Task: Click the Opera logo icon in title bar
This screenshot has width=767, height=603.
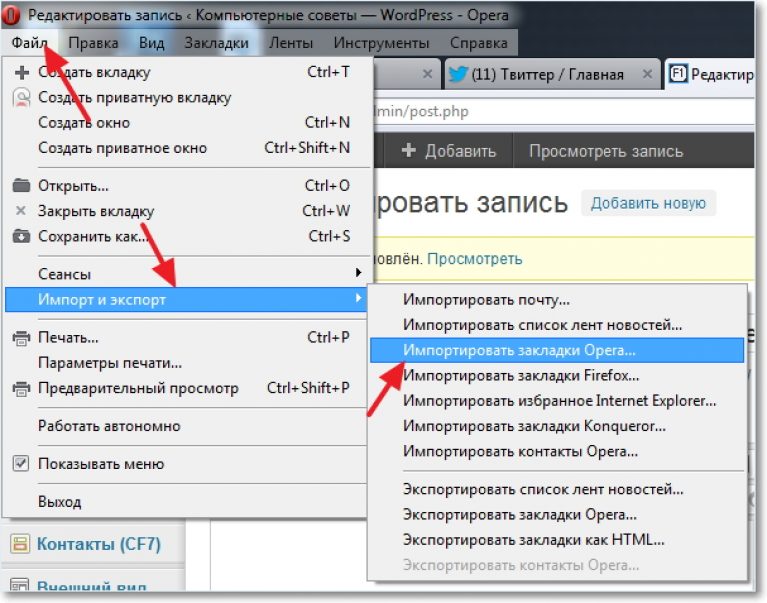Action: pyautogui.click(x=11, y=15)
